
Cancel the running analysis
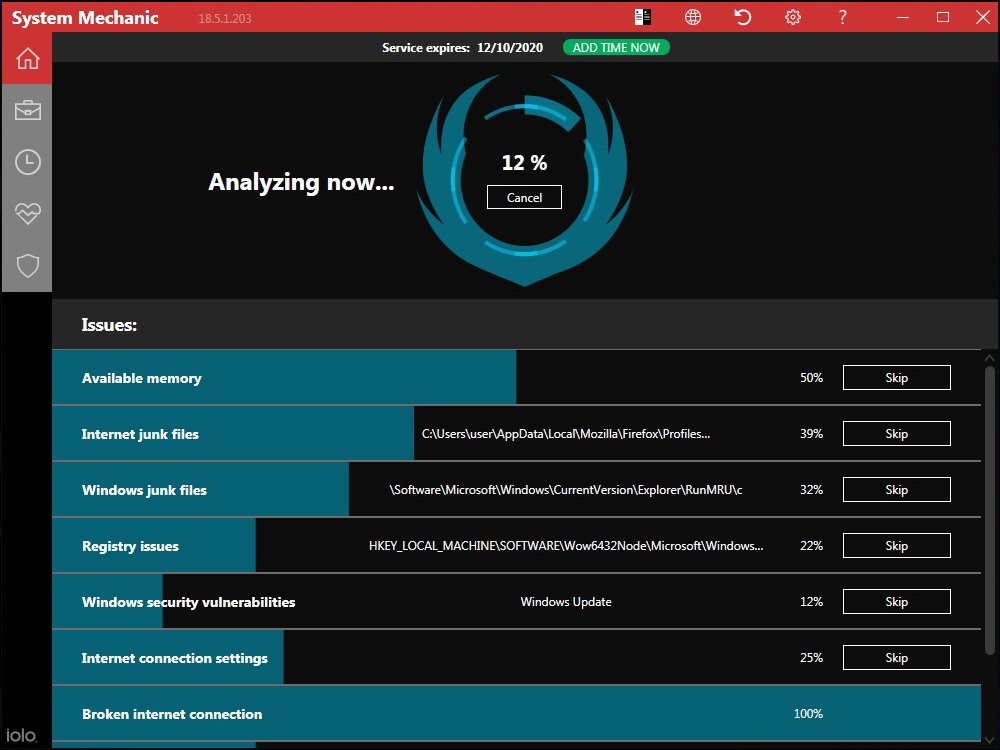[x=524, y=197]
